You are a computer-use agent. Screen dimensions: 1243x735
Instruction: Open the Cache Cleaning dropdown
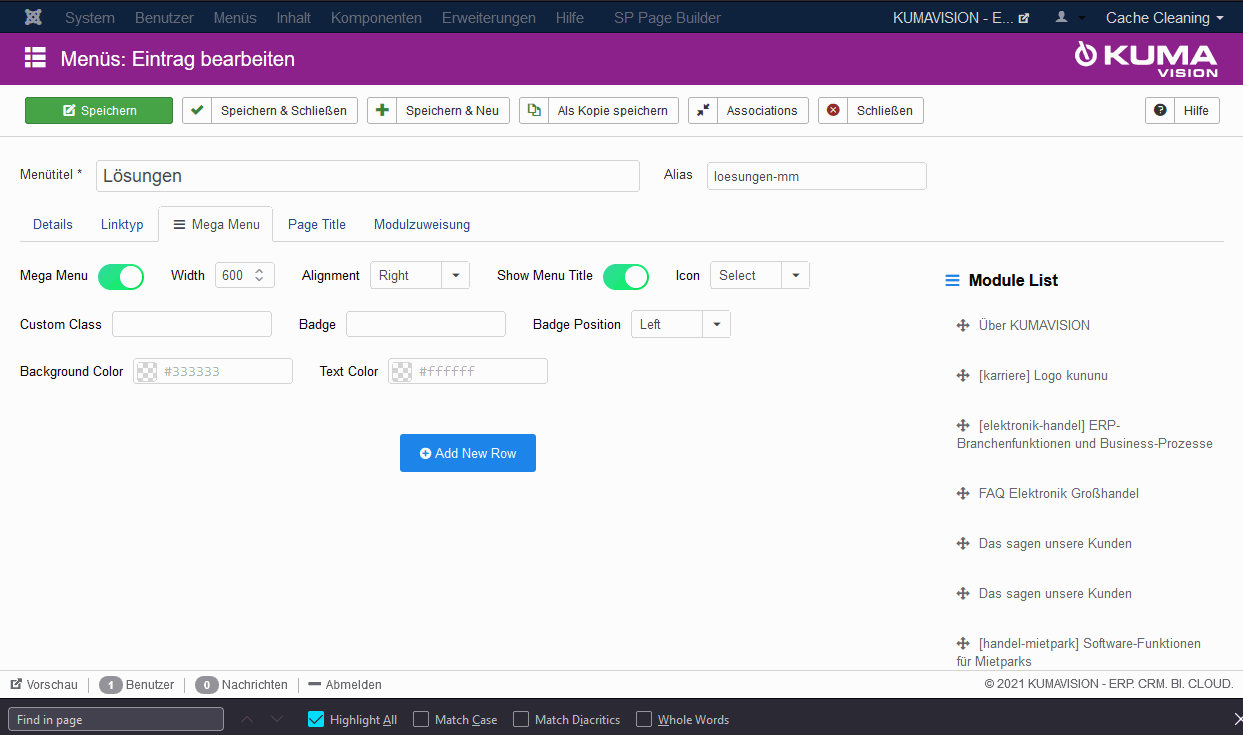[x=1165, y=18]
